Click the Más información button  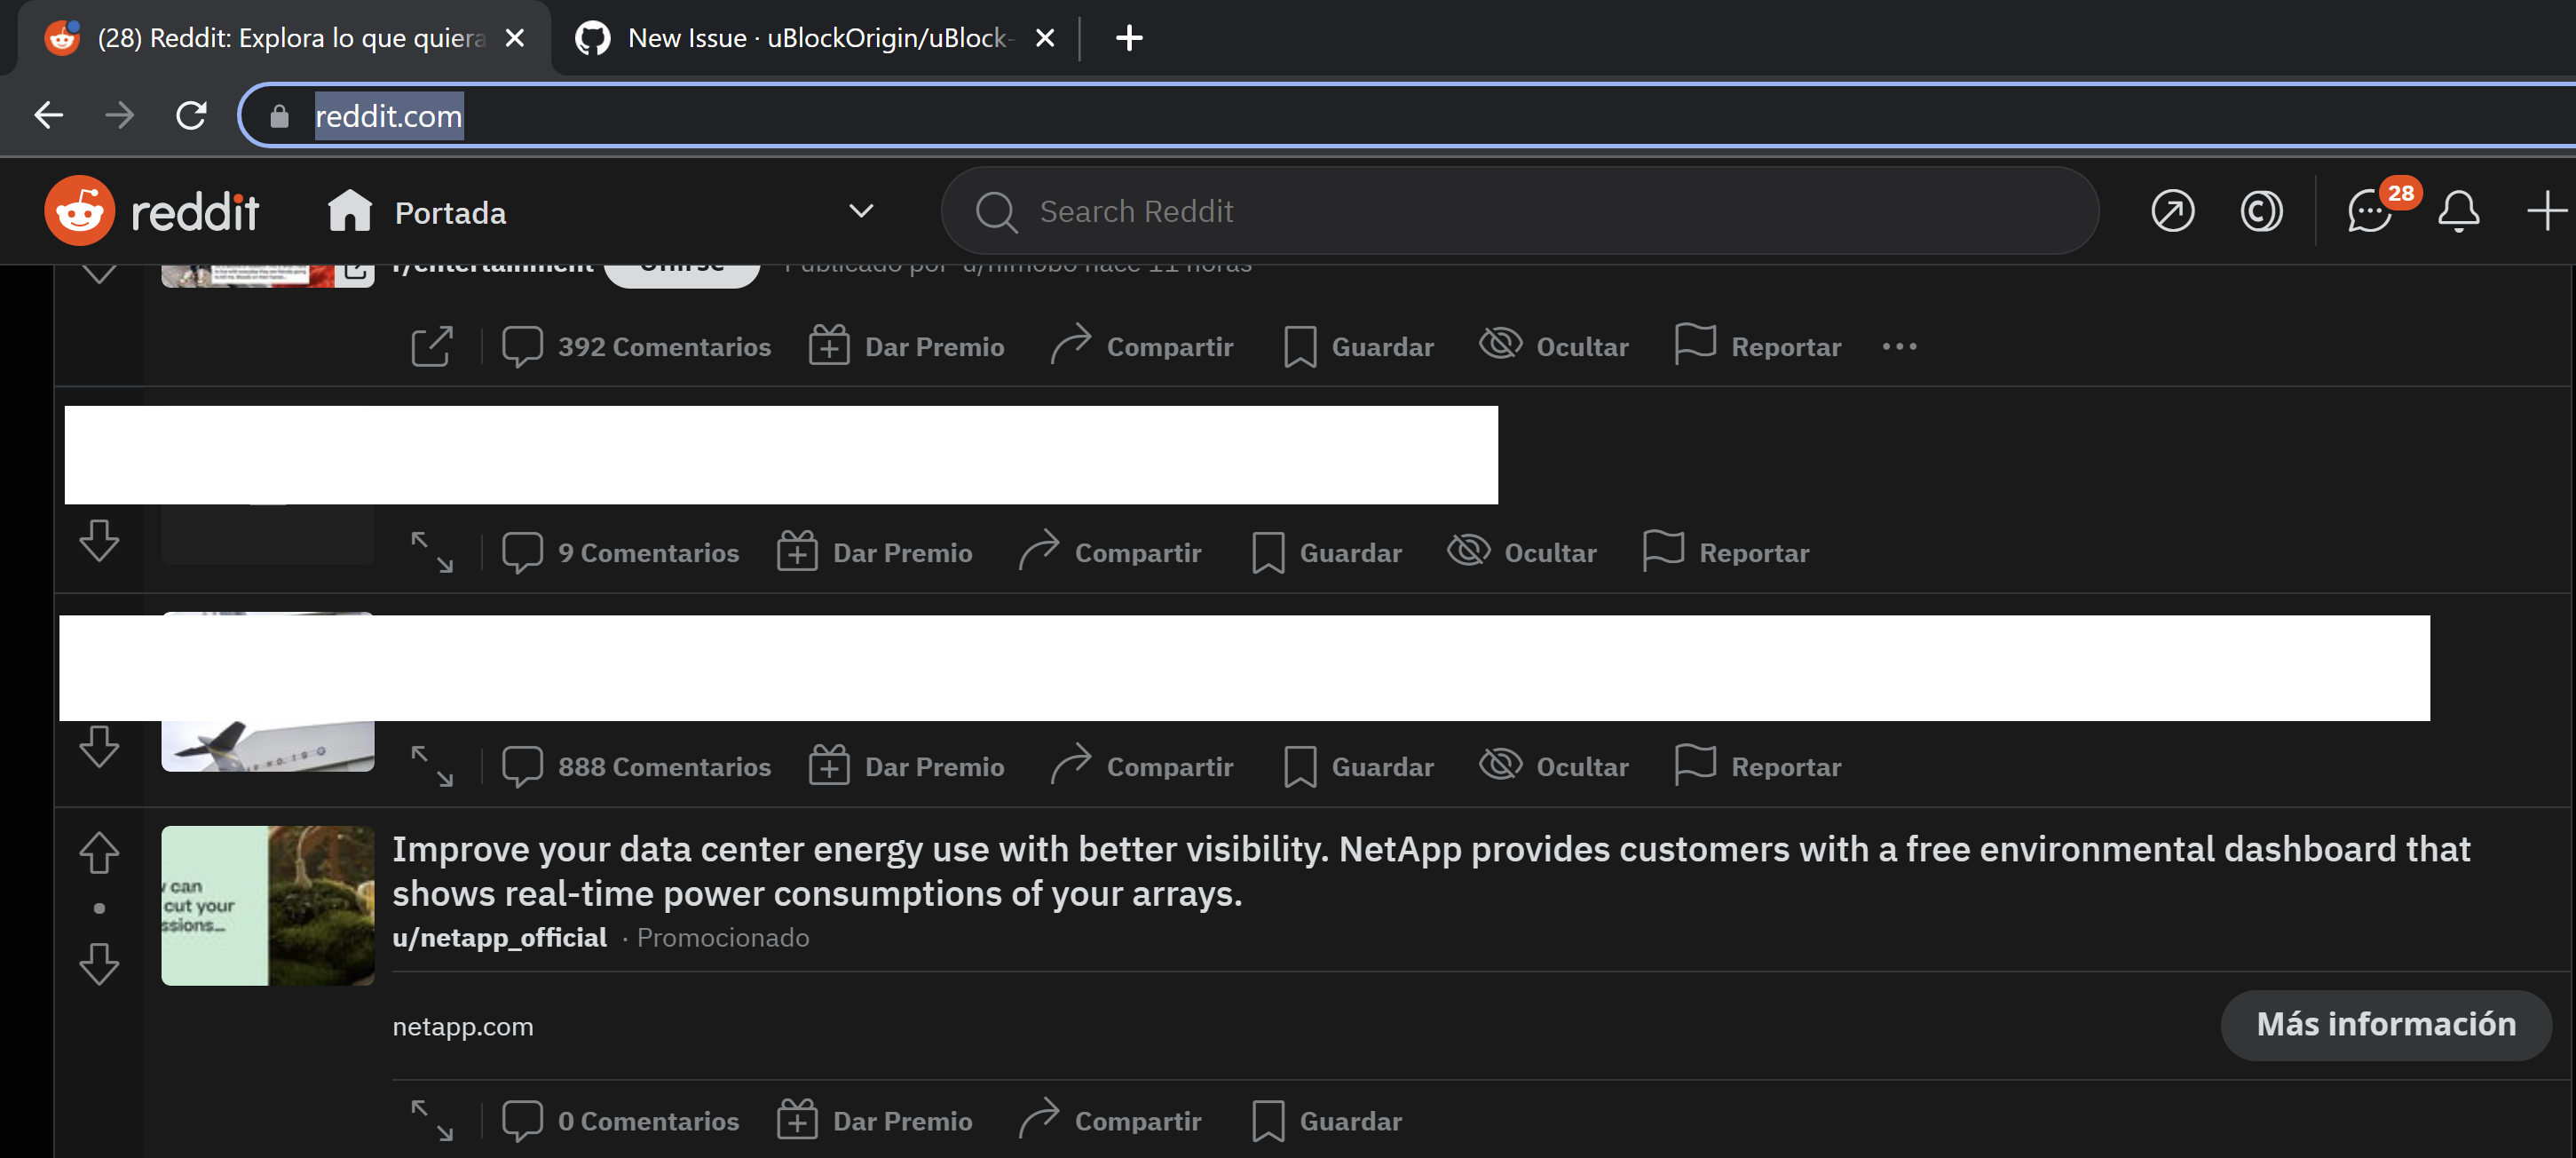tap(2385, 1025)
